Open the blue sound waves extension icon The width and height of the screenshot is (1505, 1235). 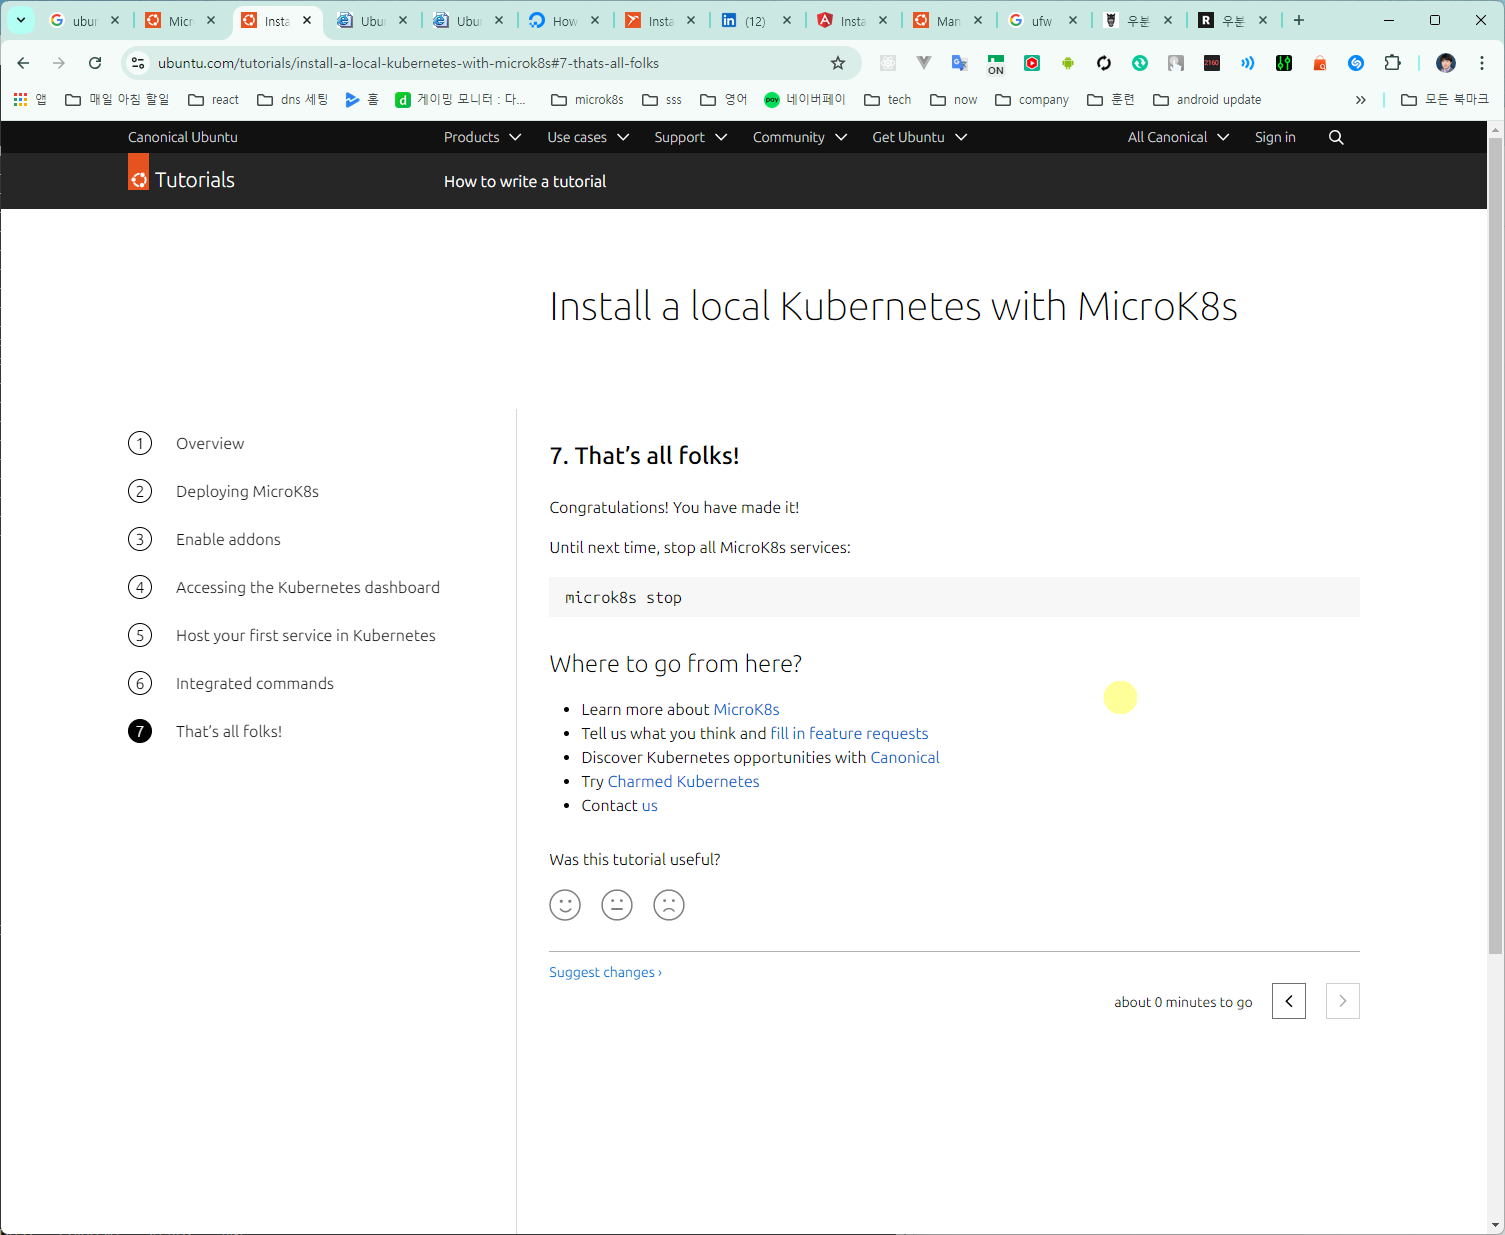point(1248,63)
